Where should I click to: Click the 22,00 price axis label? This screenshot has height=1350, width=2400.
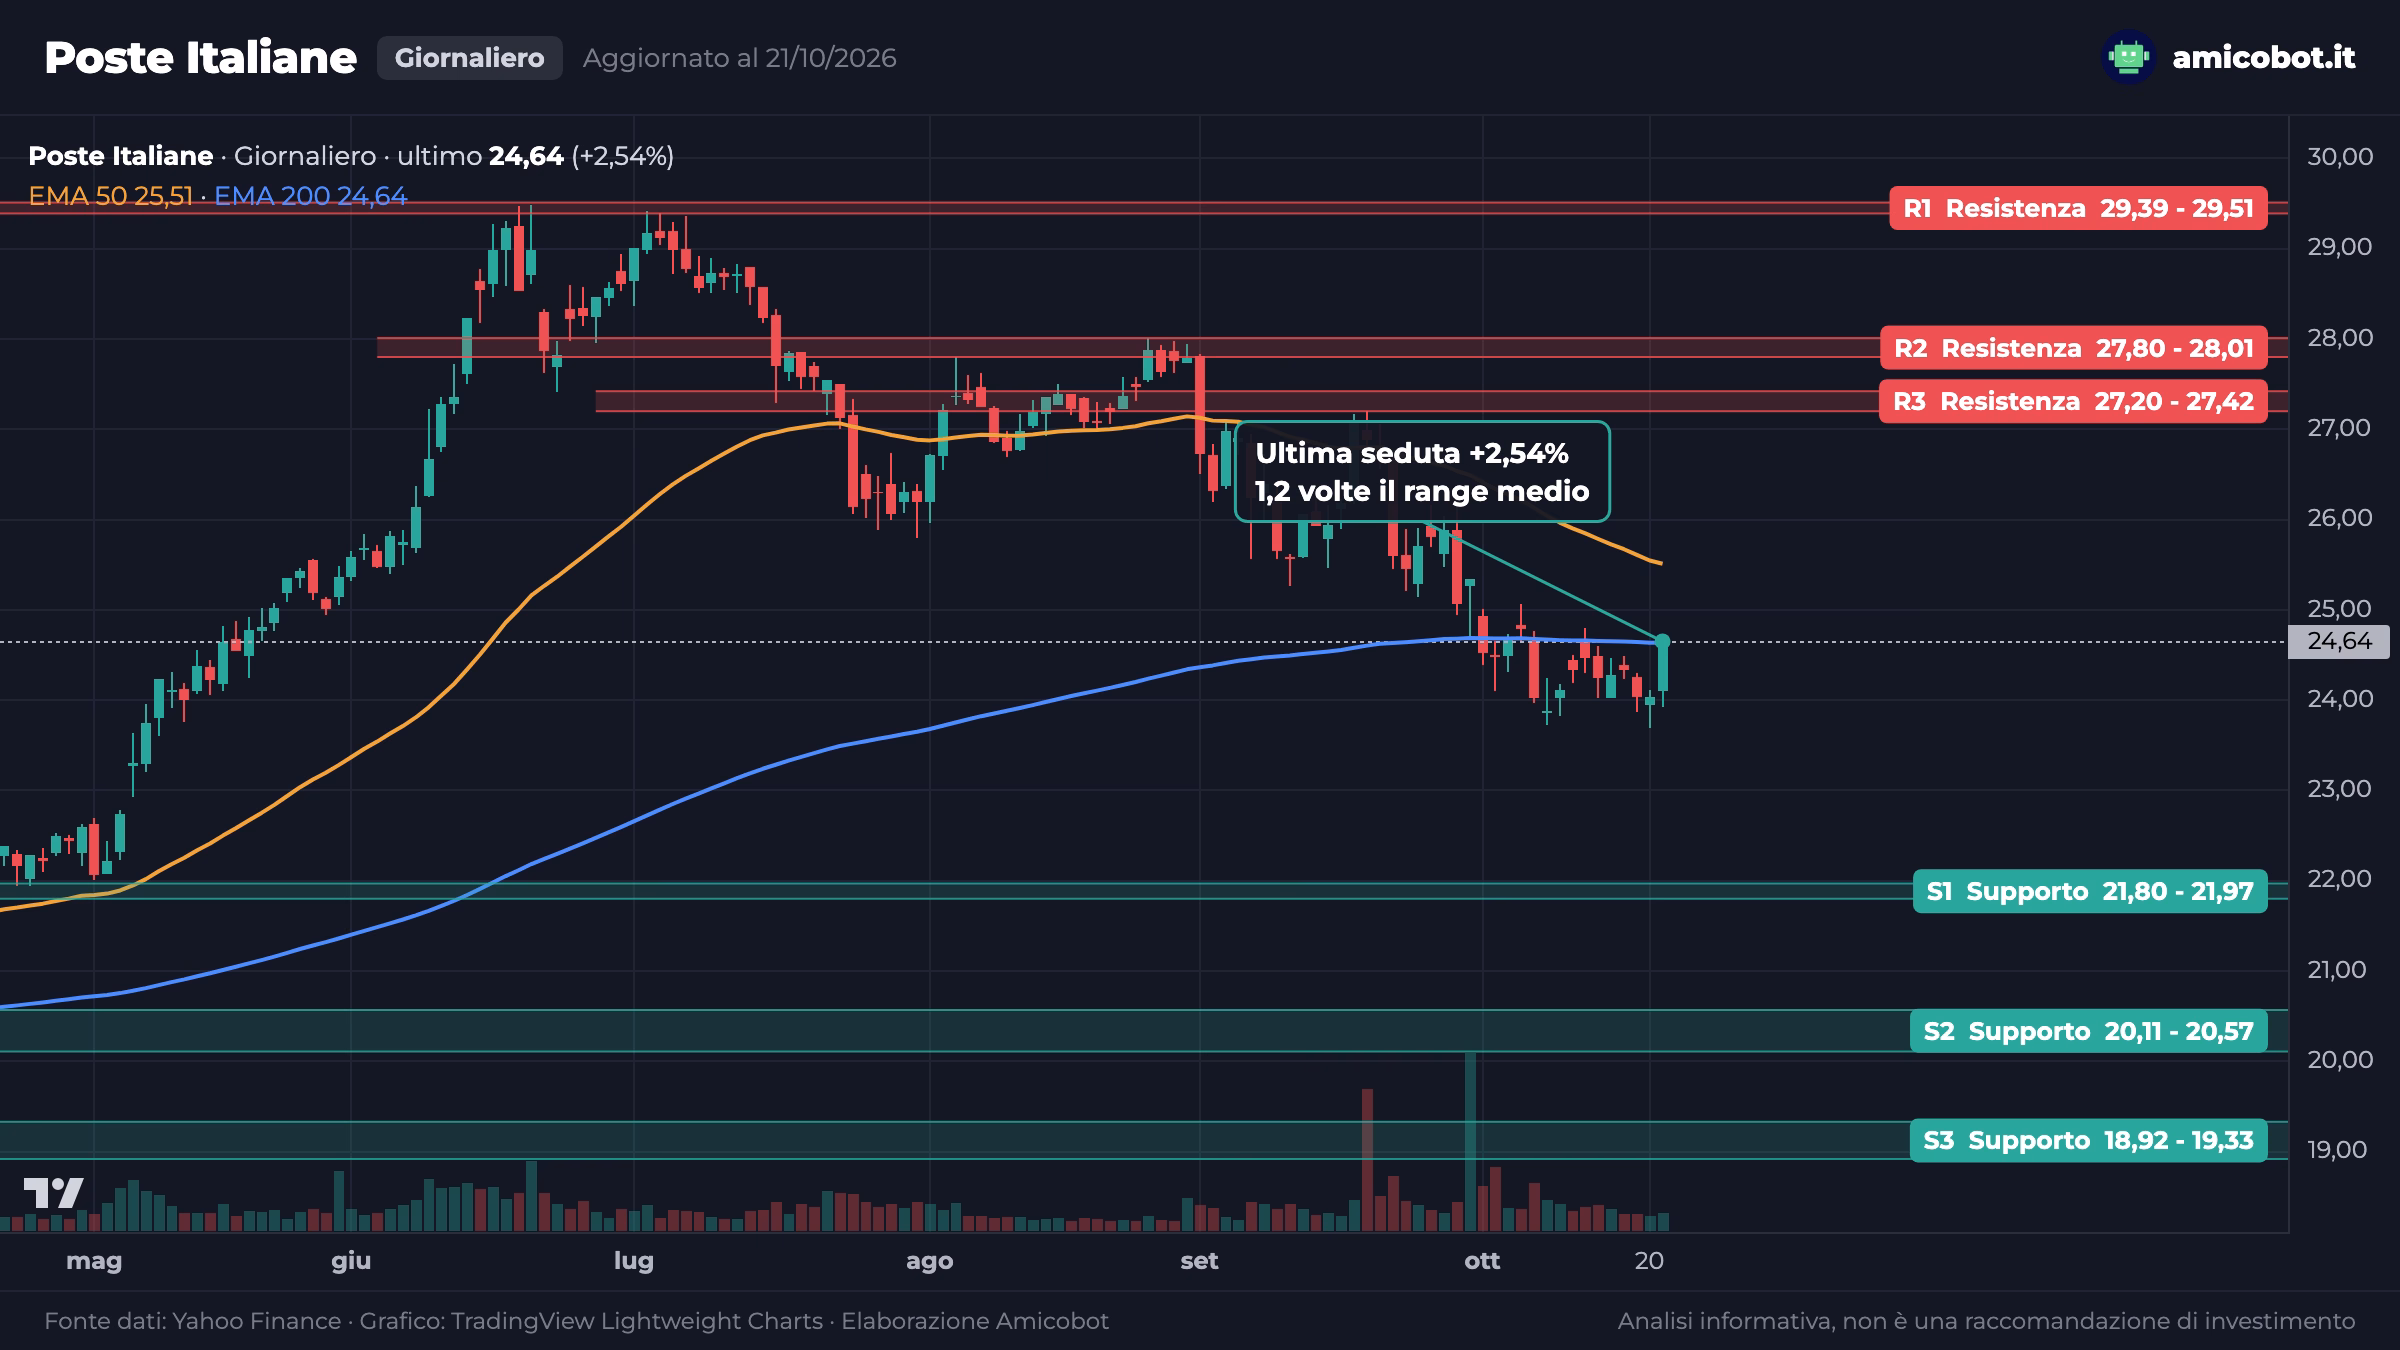pos(2339,879)
